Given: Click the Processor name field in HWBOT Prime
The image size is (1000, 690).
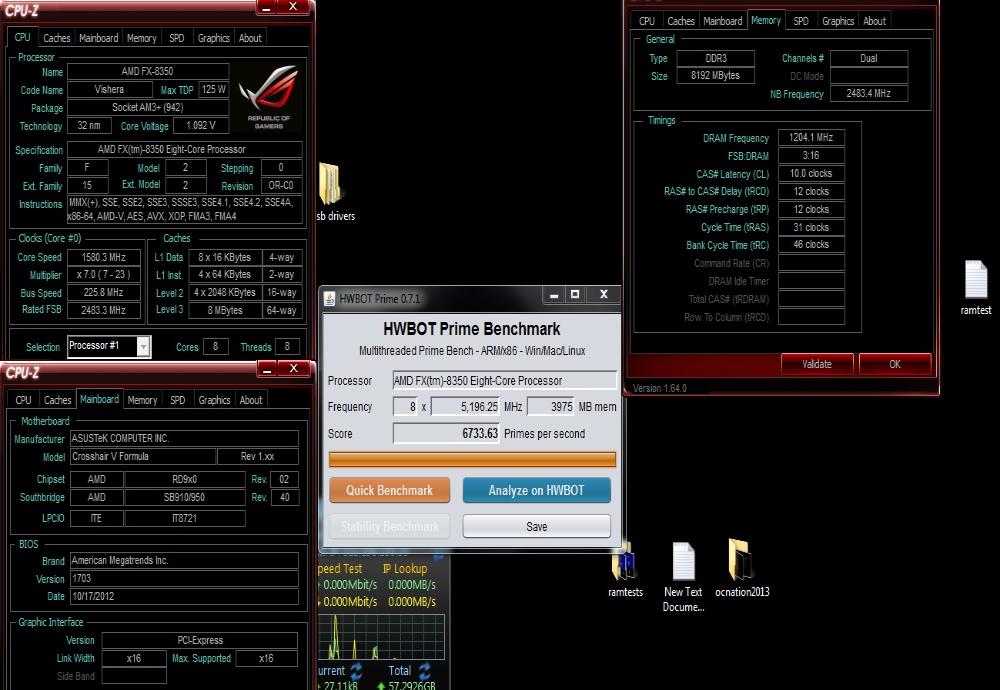Looking at the screenshot, I should tap(504, 381).
